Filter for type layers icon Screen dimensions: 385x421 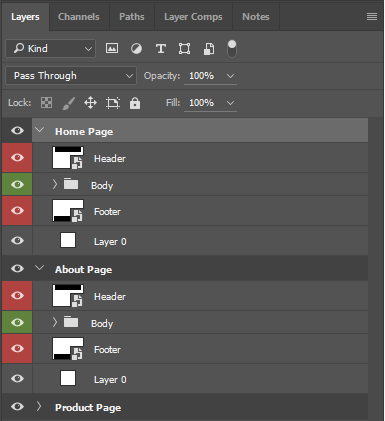pos(161,49)
